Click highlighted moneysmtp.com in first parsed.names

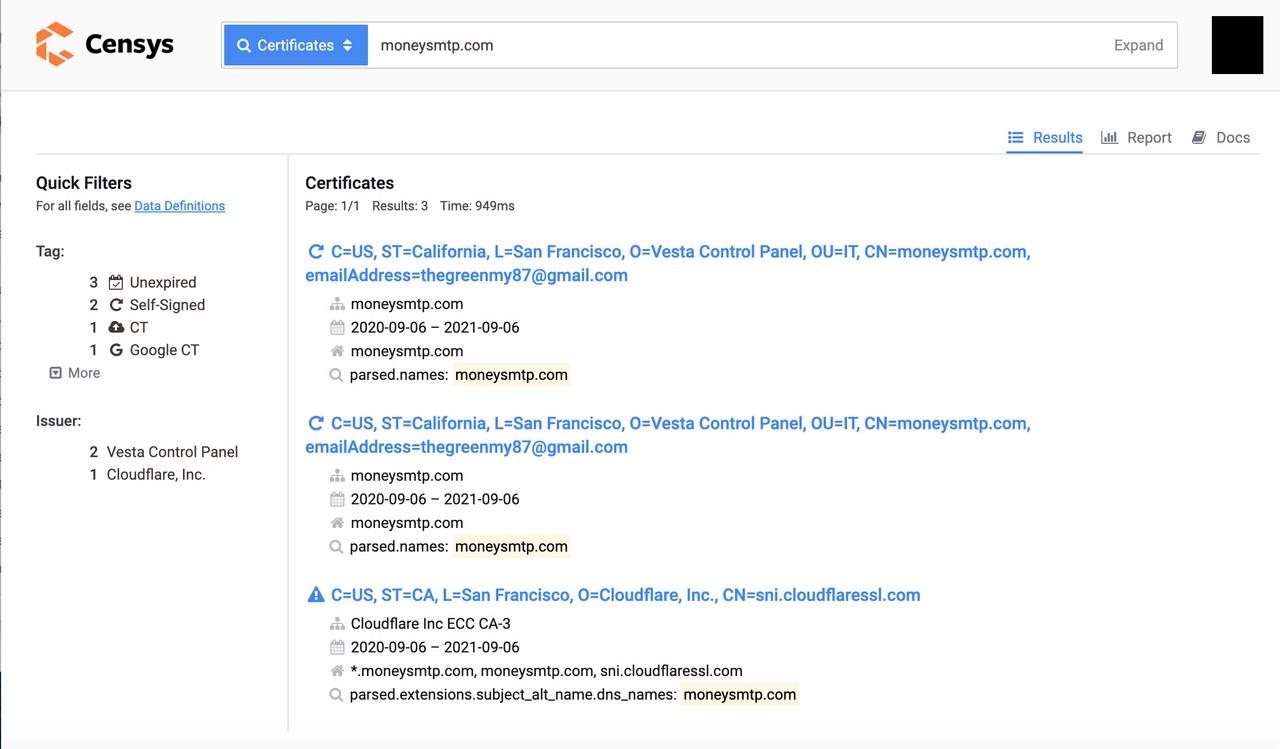pyautogui.click(x=511, y=375)
